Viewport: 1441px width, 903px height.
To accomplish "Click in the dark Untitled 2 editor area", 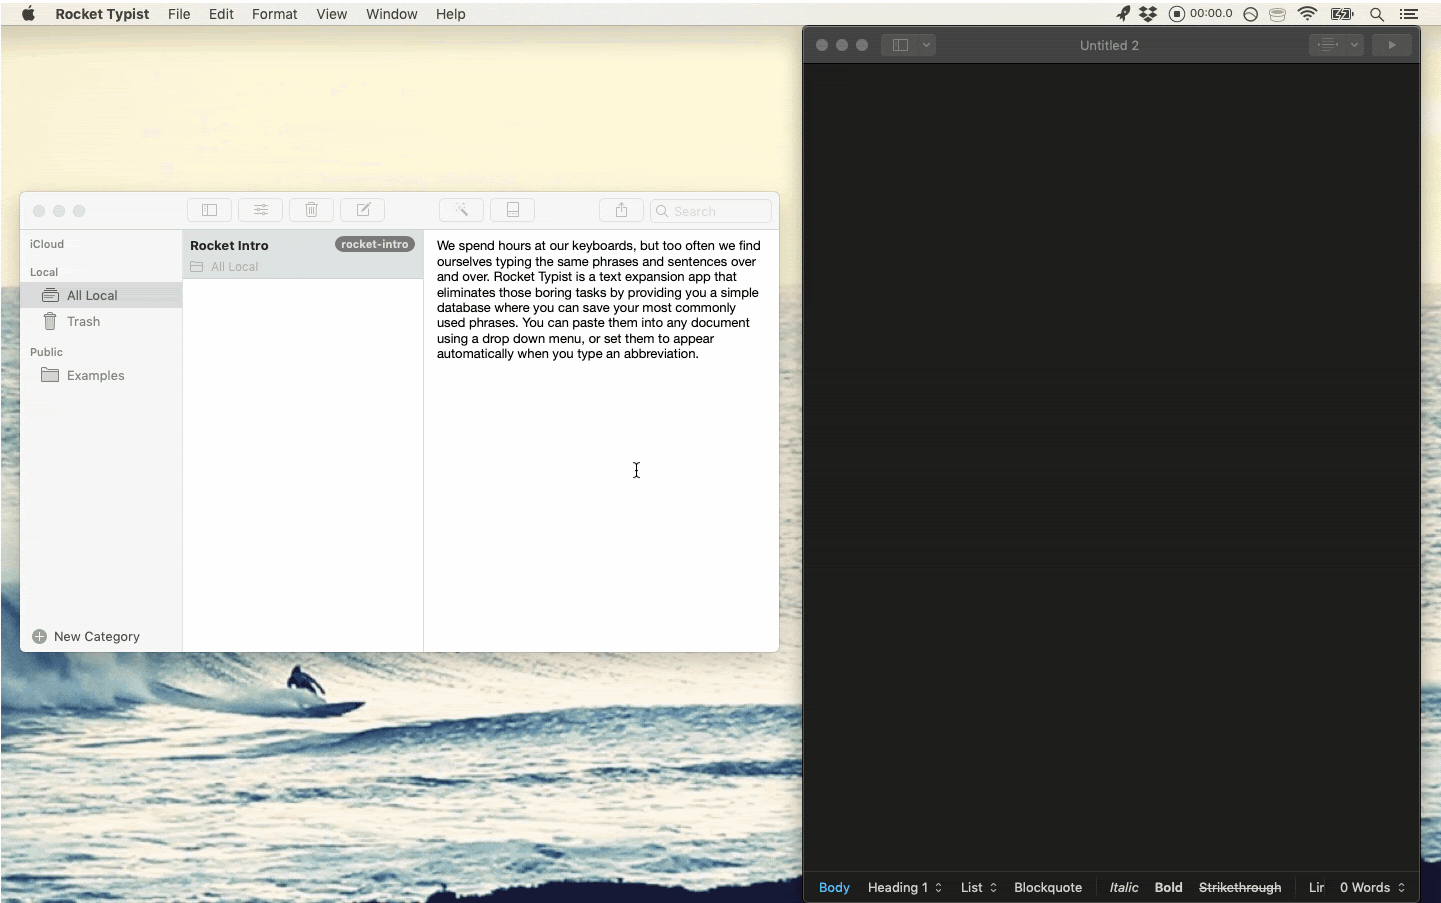I will click(x=1111, y=468).
